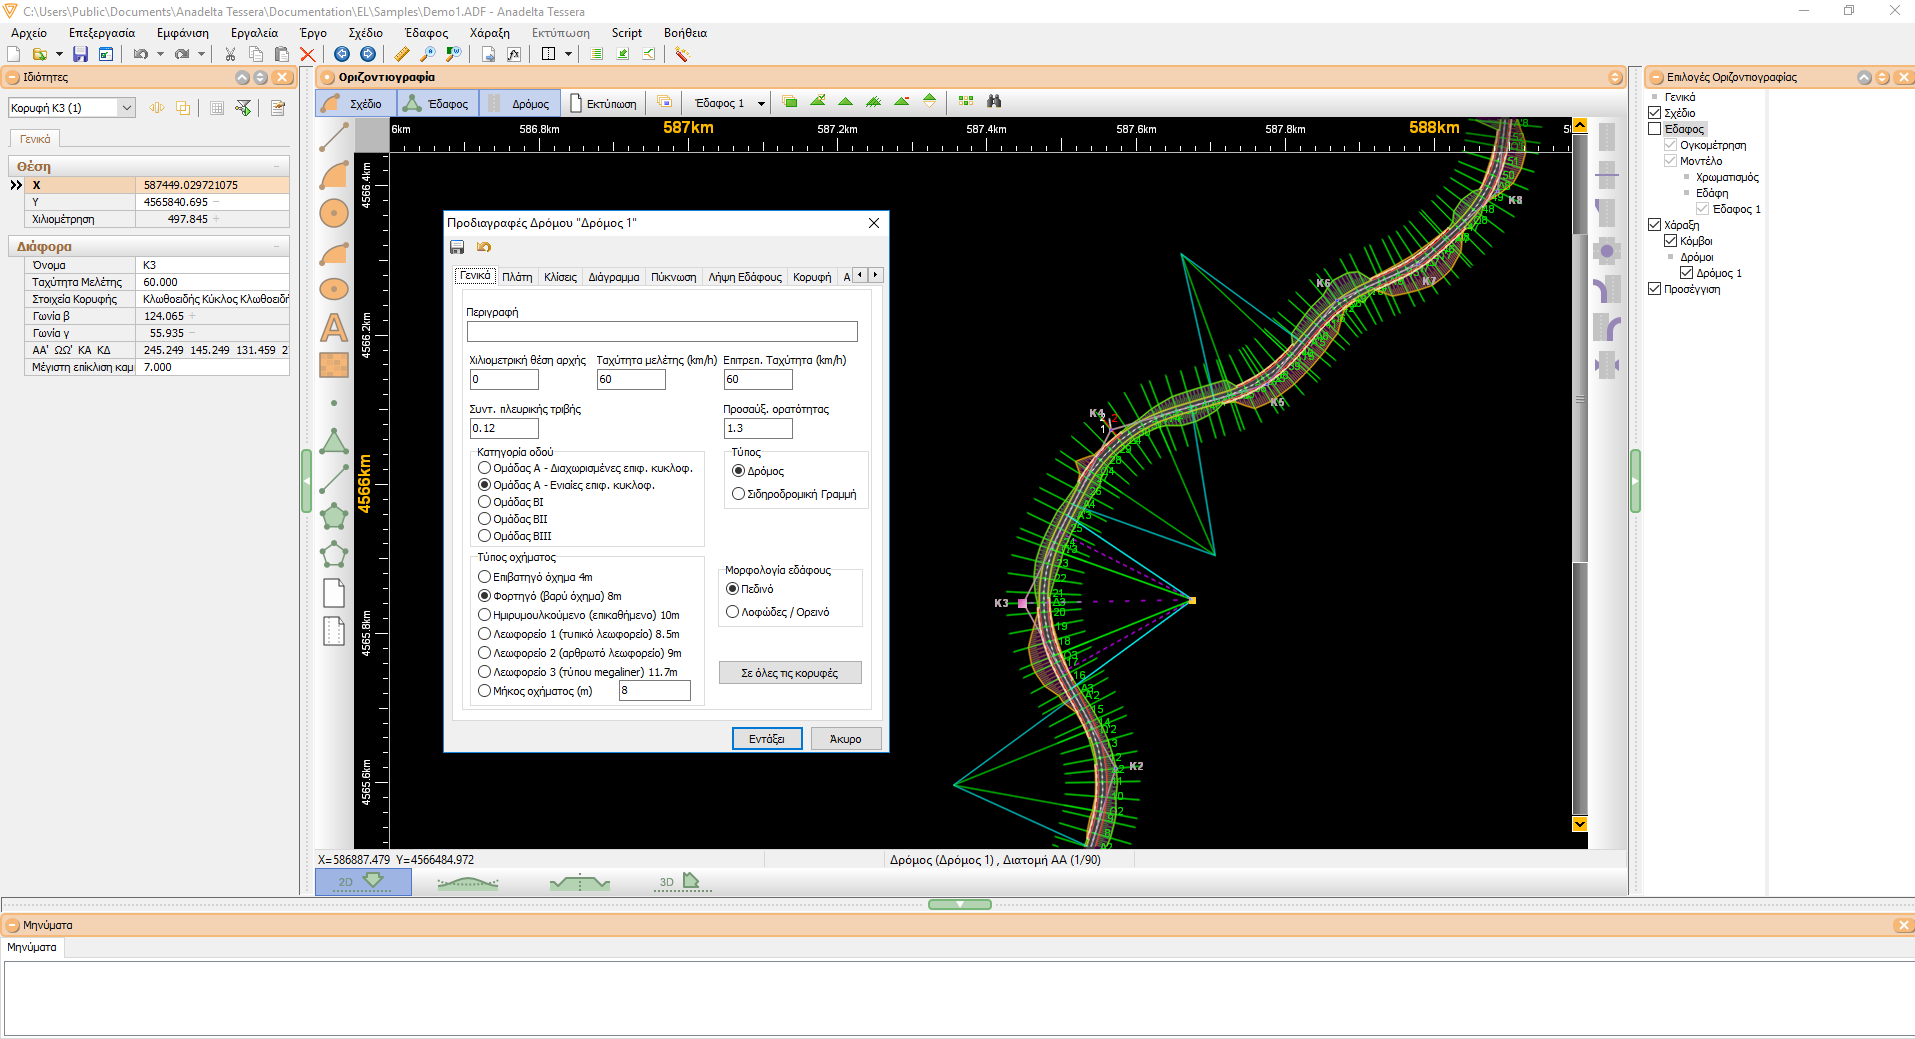
Task: Open the Έδαφος 1 dropdown
Action: tap(761, 103)
